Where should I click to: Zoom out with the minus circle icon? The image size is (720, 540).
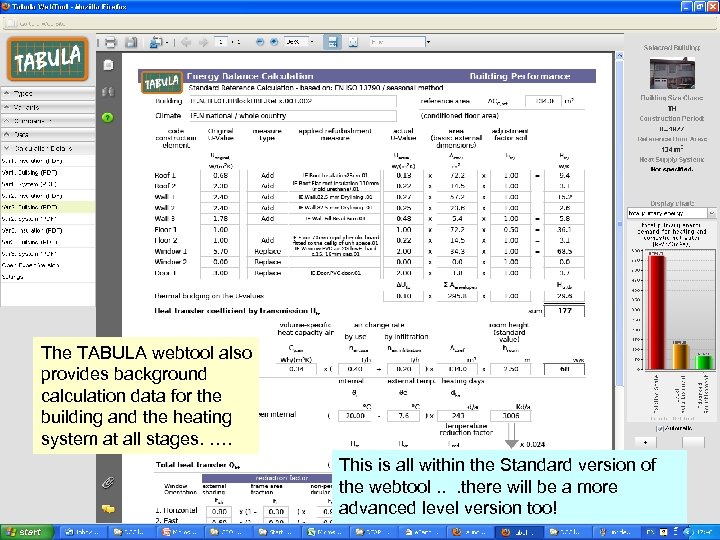(260, 42)
